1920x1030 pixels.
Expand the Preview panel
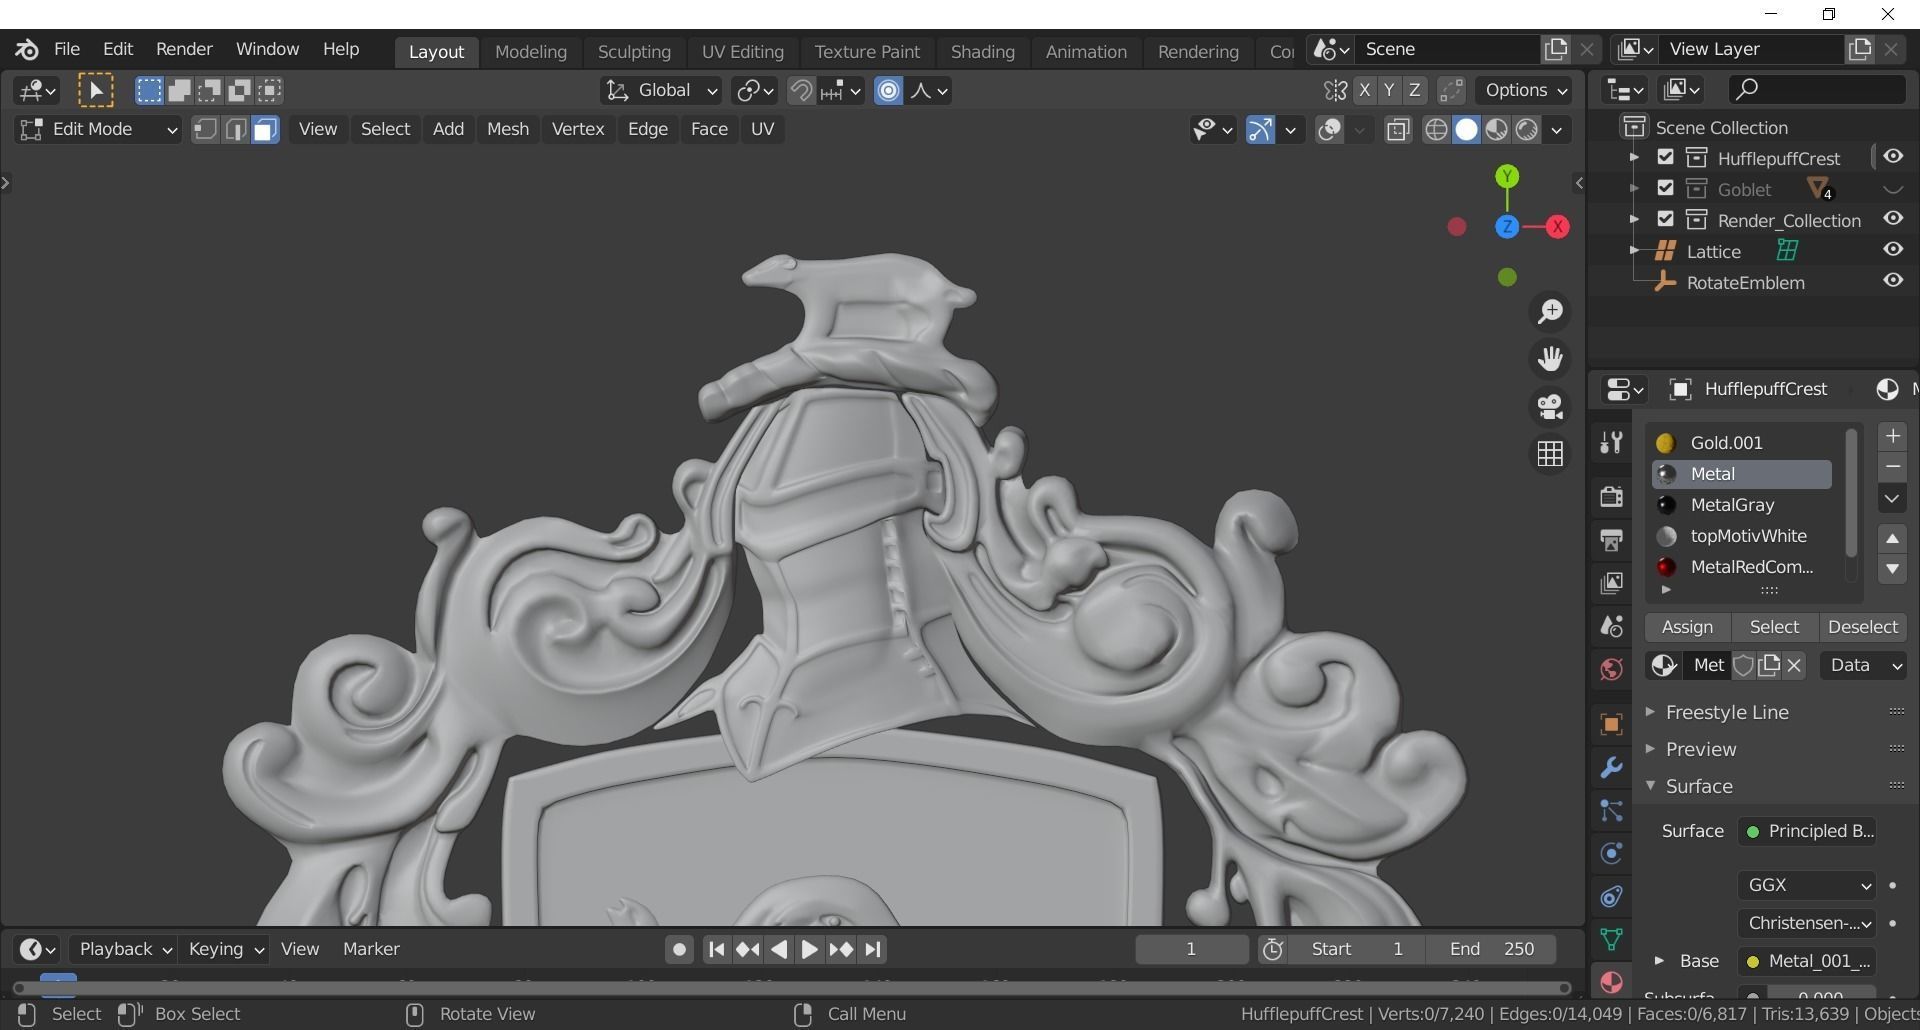click(x=1700, y=749)
